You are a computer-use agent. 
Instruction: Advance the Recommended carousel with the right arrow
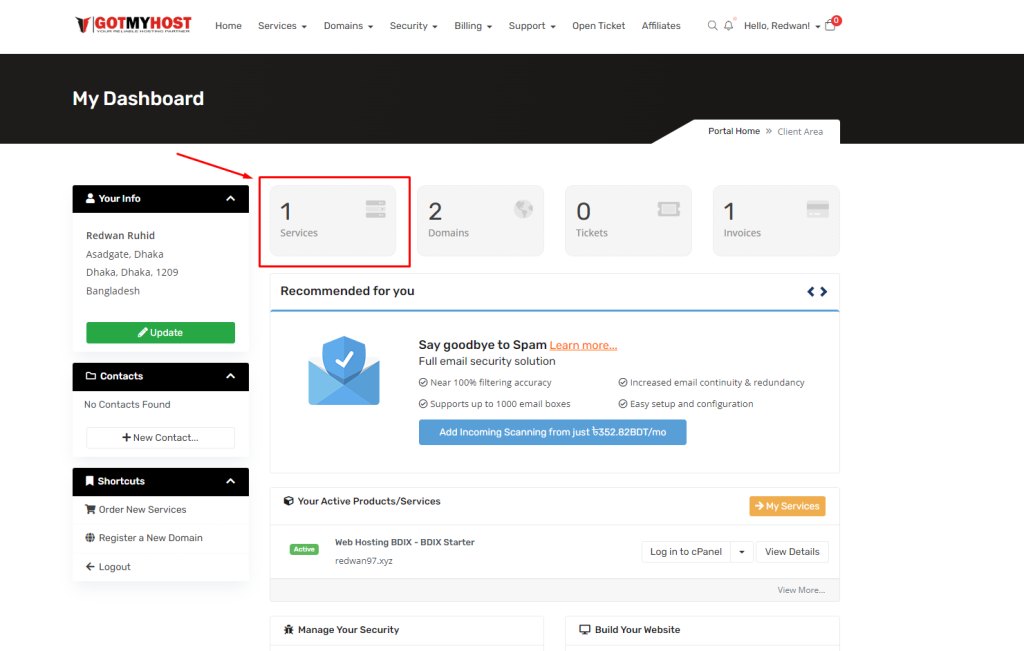(823, 291)
